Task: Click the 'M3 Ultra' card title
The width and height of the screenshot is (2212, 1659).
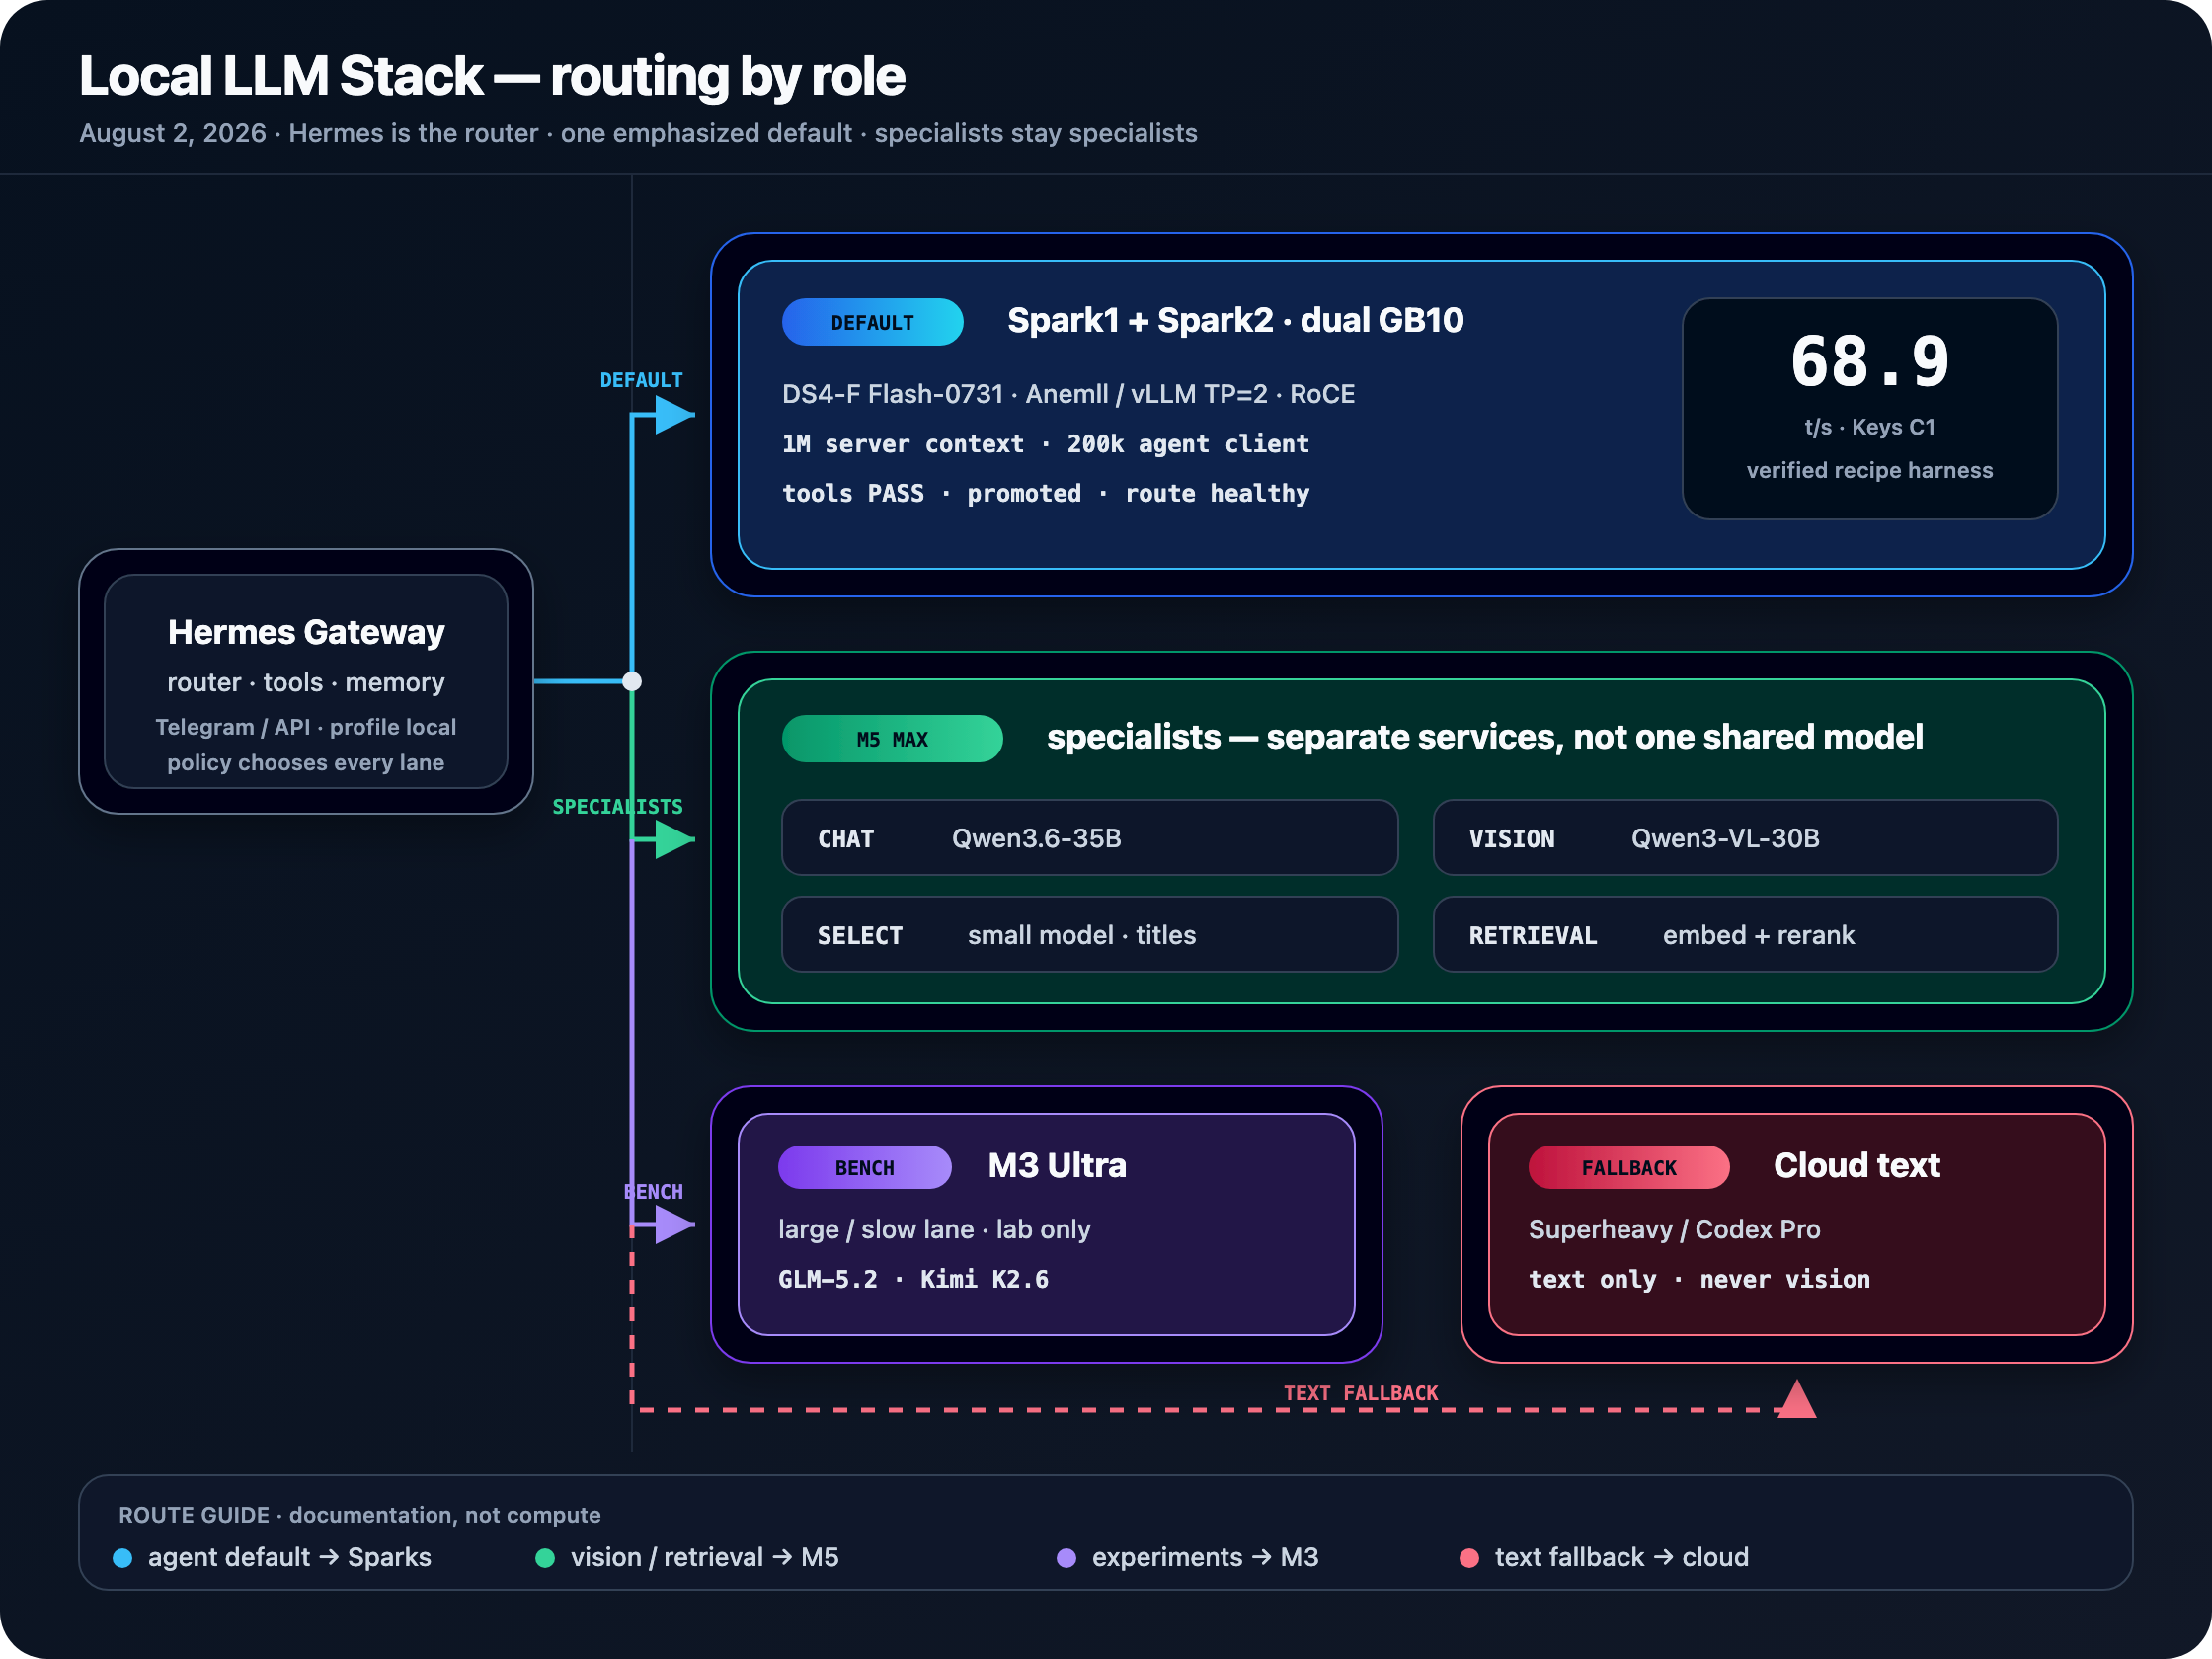Action: click(1057, 1165)
